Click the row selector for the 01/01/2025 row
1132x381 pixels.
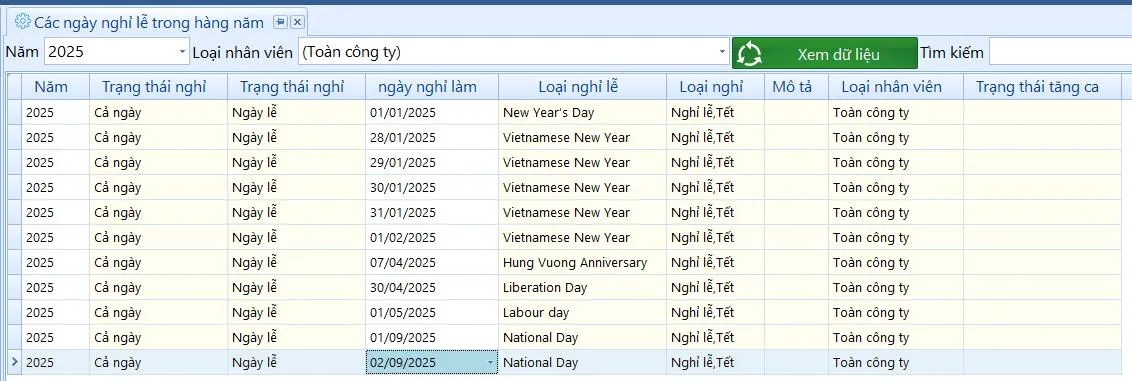point(14,113)
